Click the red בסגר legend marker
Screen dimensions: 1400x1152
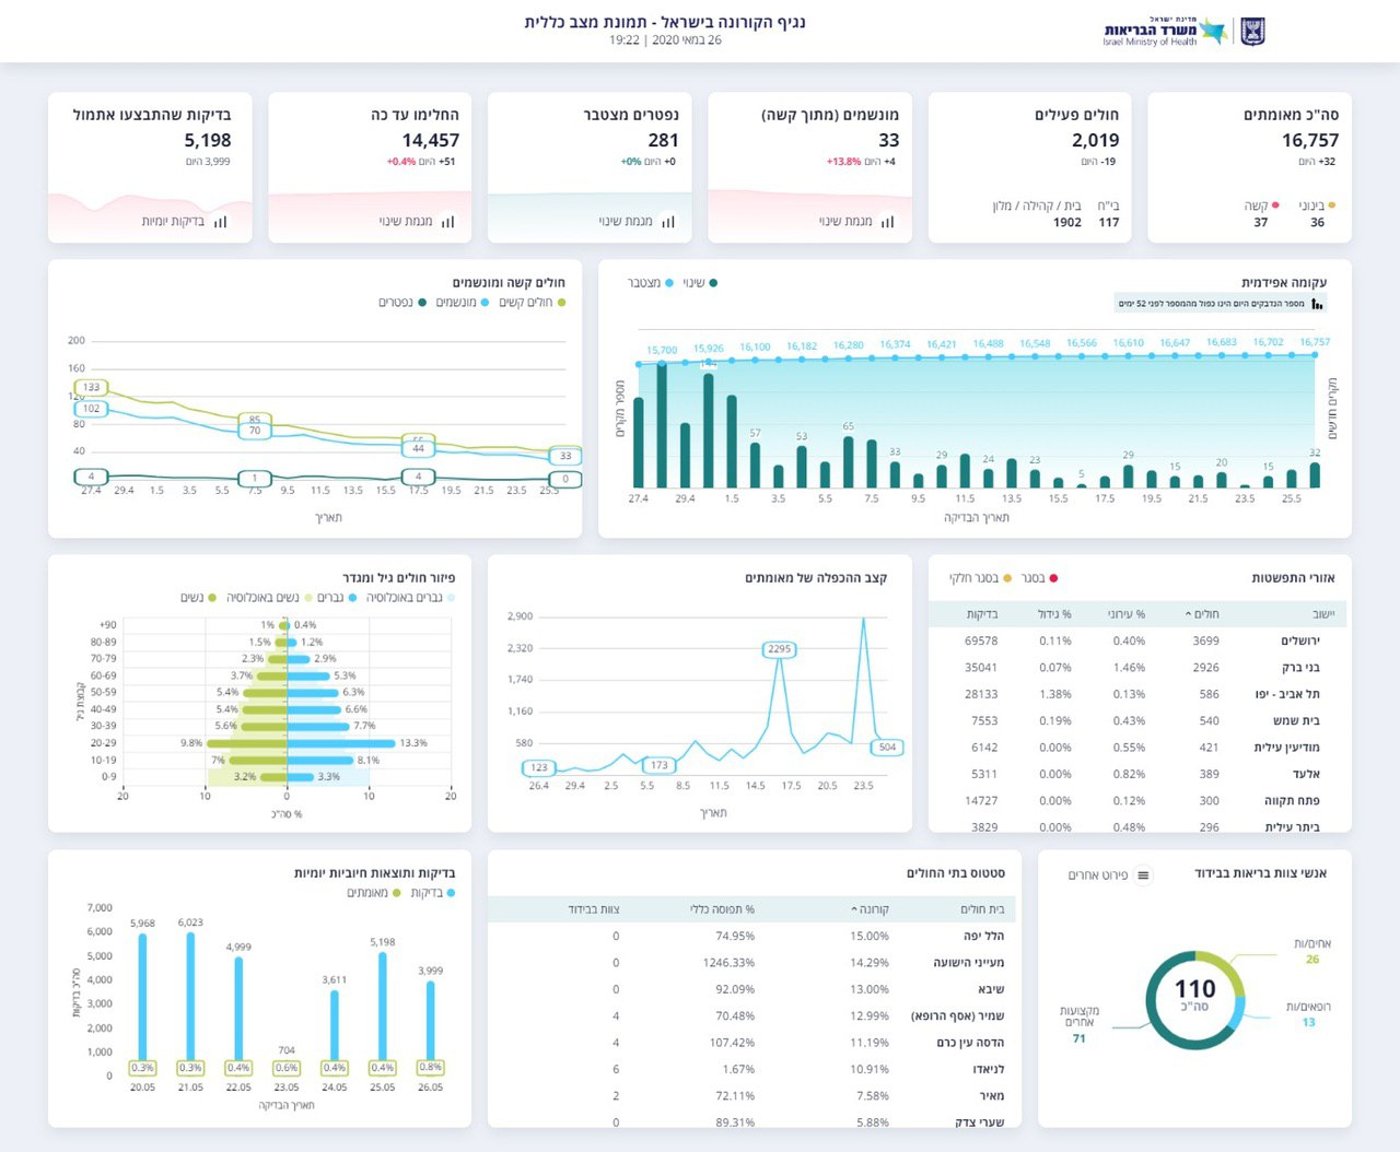point(1053,578)
